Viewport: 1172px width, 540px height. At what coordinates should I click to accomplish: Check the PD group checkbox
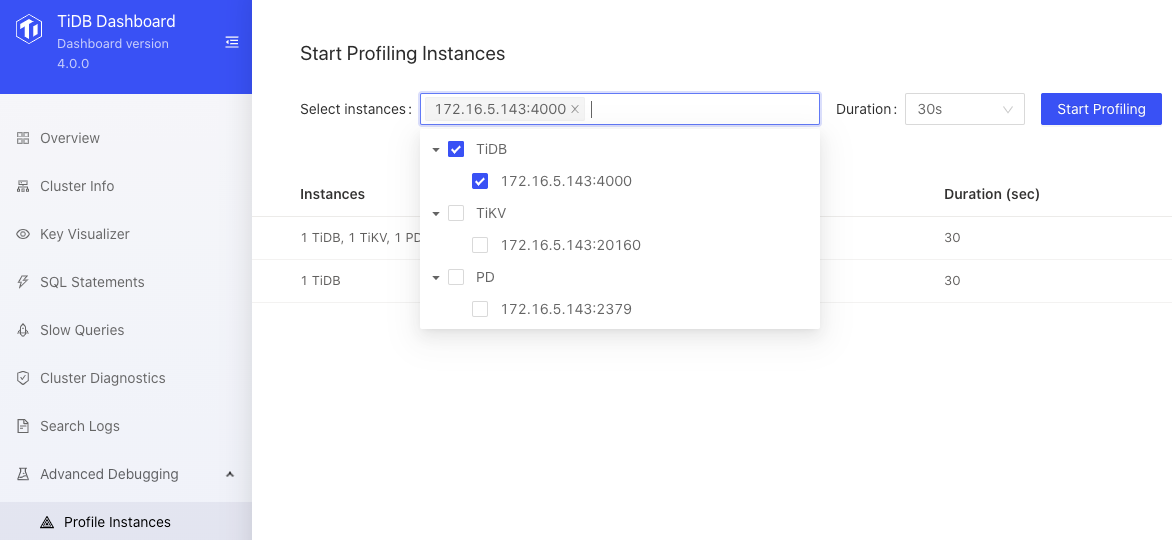click(x=456, y=277)
